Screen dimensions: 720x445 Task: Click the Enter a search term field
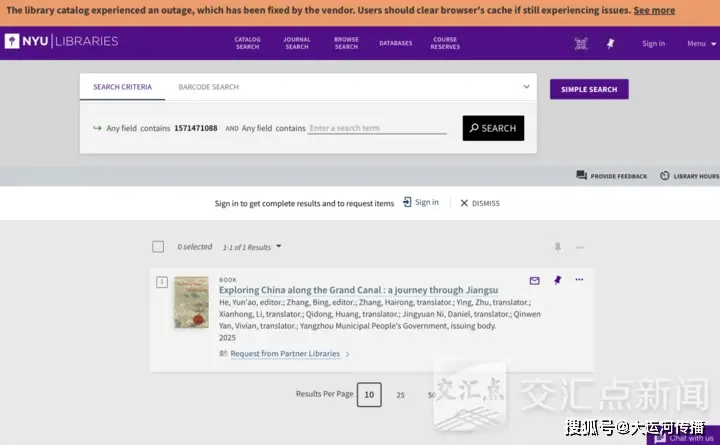coord(377,128)
